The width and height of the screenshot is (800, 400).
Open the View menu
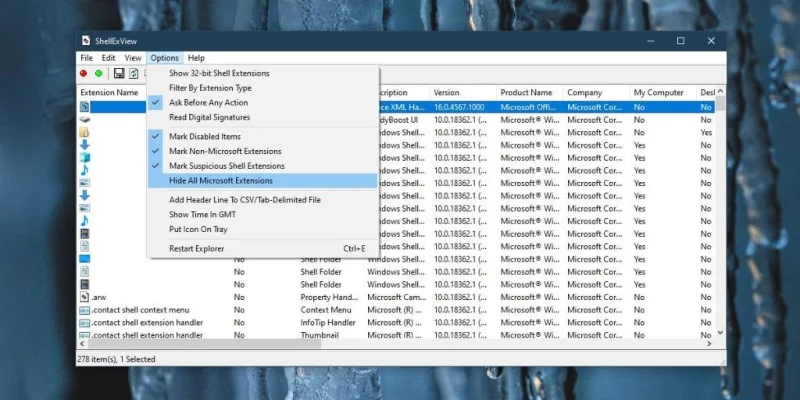click(x=133, y=58)
